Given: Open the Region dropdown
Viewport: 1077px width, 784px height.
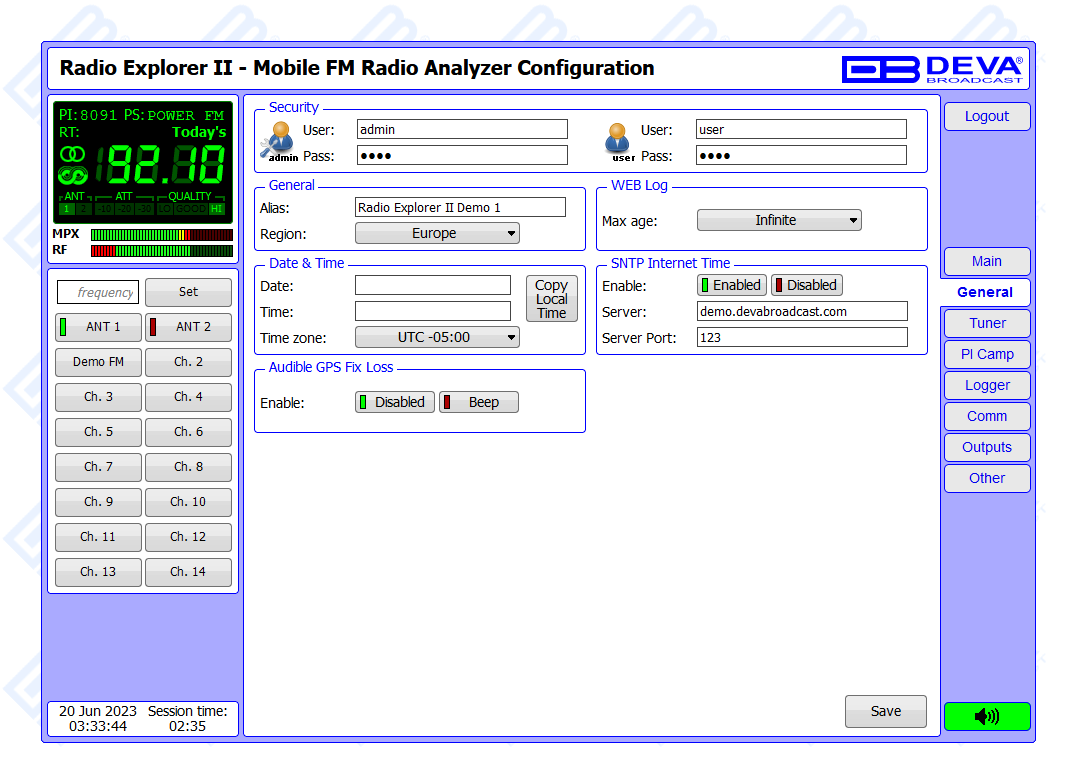Looking at the screenshot, I should click(x=437, y=233).
